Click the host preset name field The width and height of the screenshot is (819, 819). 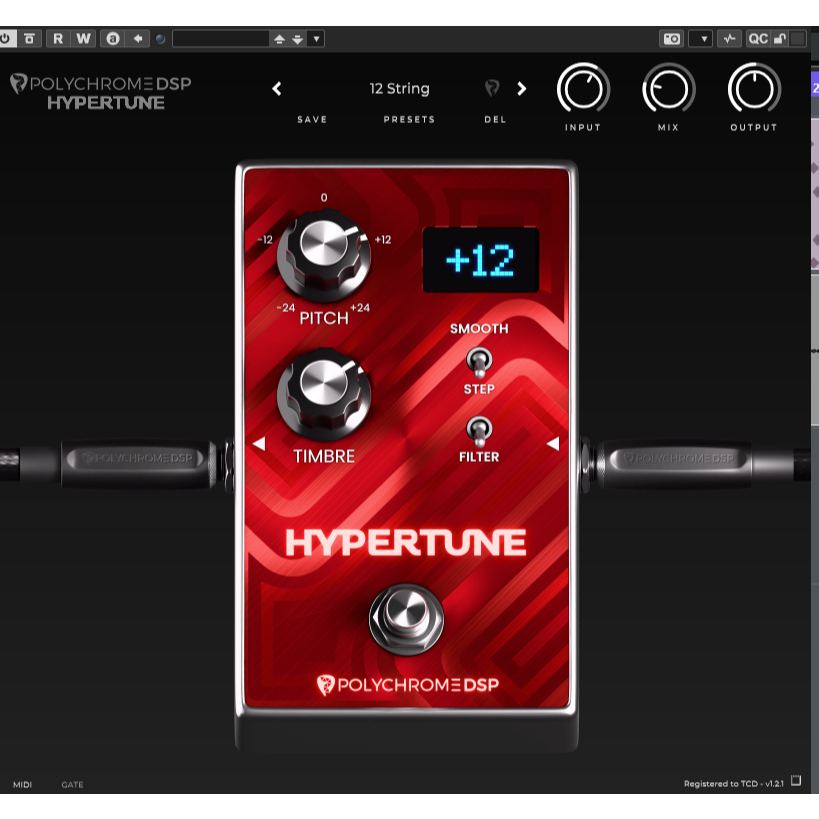[221, 39]
